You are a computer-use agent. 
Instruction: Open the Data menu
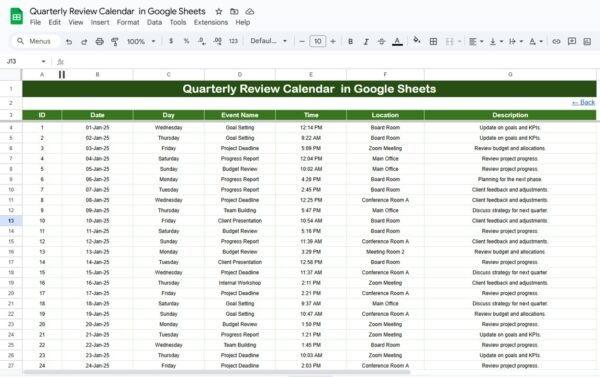pos(154,23)
